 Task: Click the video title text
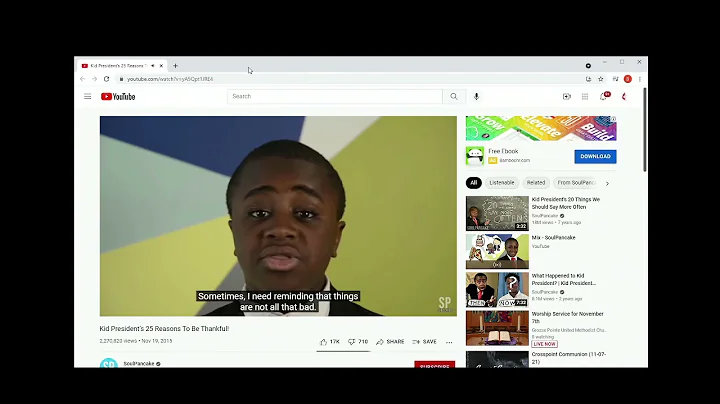point(164,329)
